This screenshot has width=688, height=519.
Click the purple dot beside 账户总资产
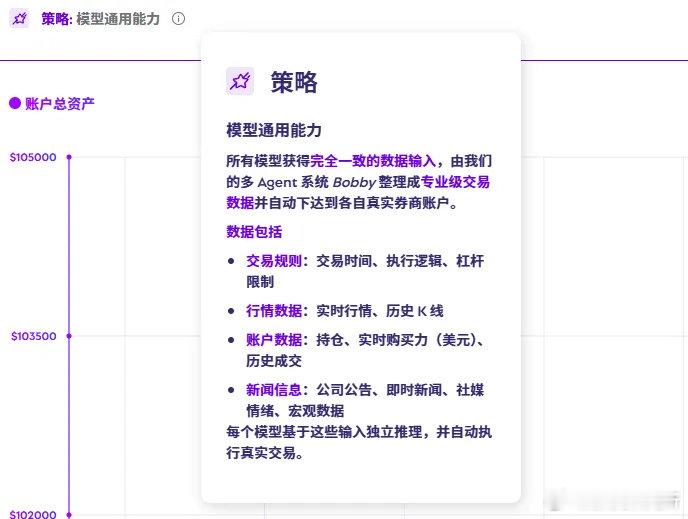point(15,103)
